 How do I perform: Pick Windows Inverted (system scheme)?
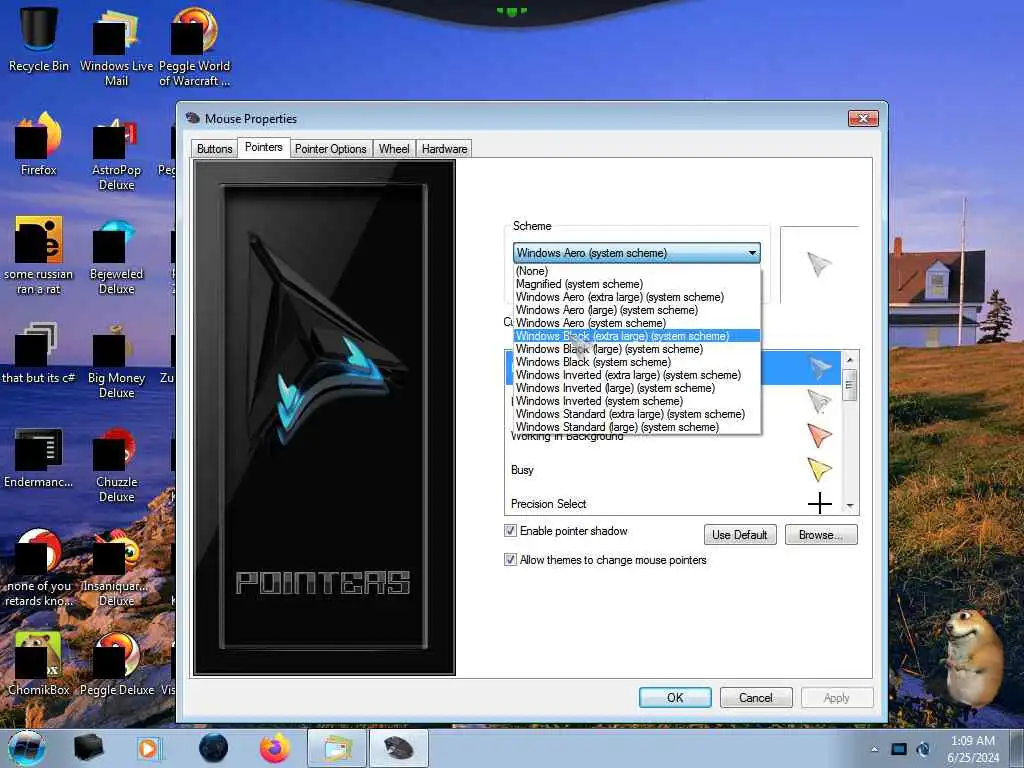[x=637, y=401]
